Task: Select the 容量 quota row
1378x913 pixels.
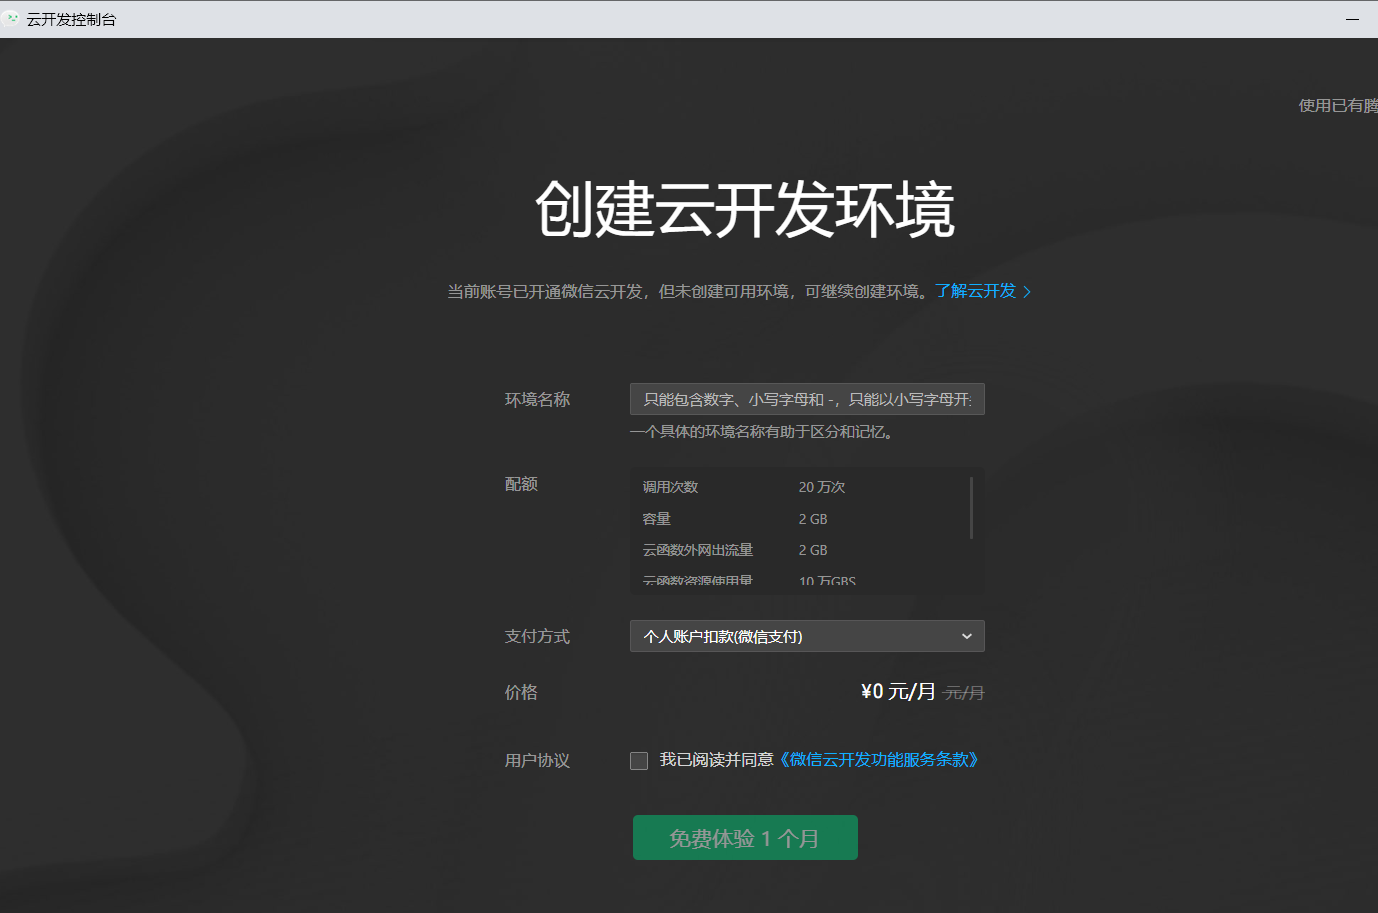Action: (807, 519)
